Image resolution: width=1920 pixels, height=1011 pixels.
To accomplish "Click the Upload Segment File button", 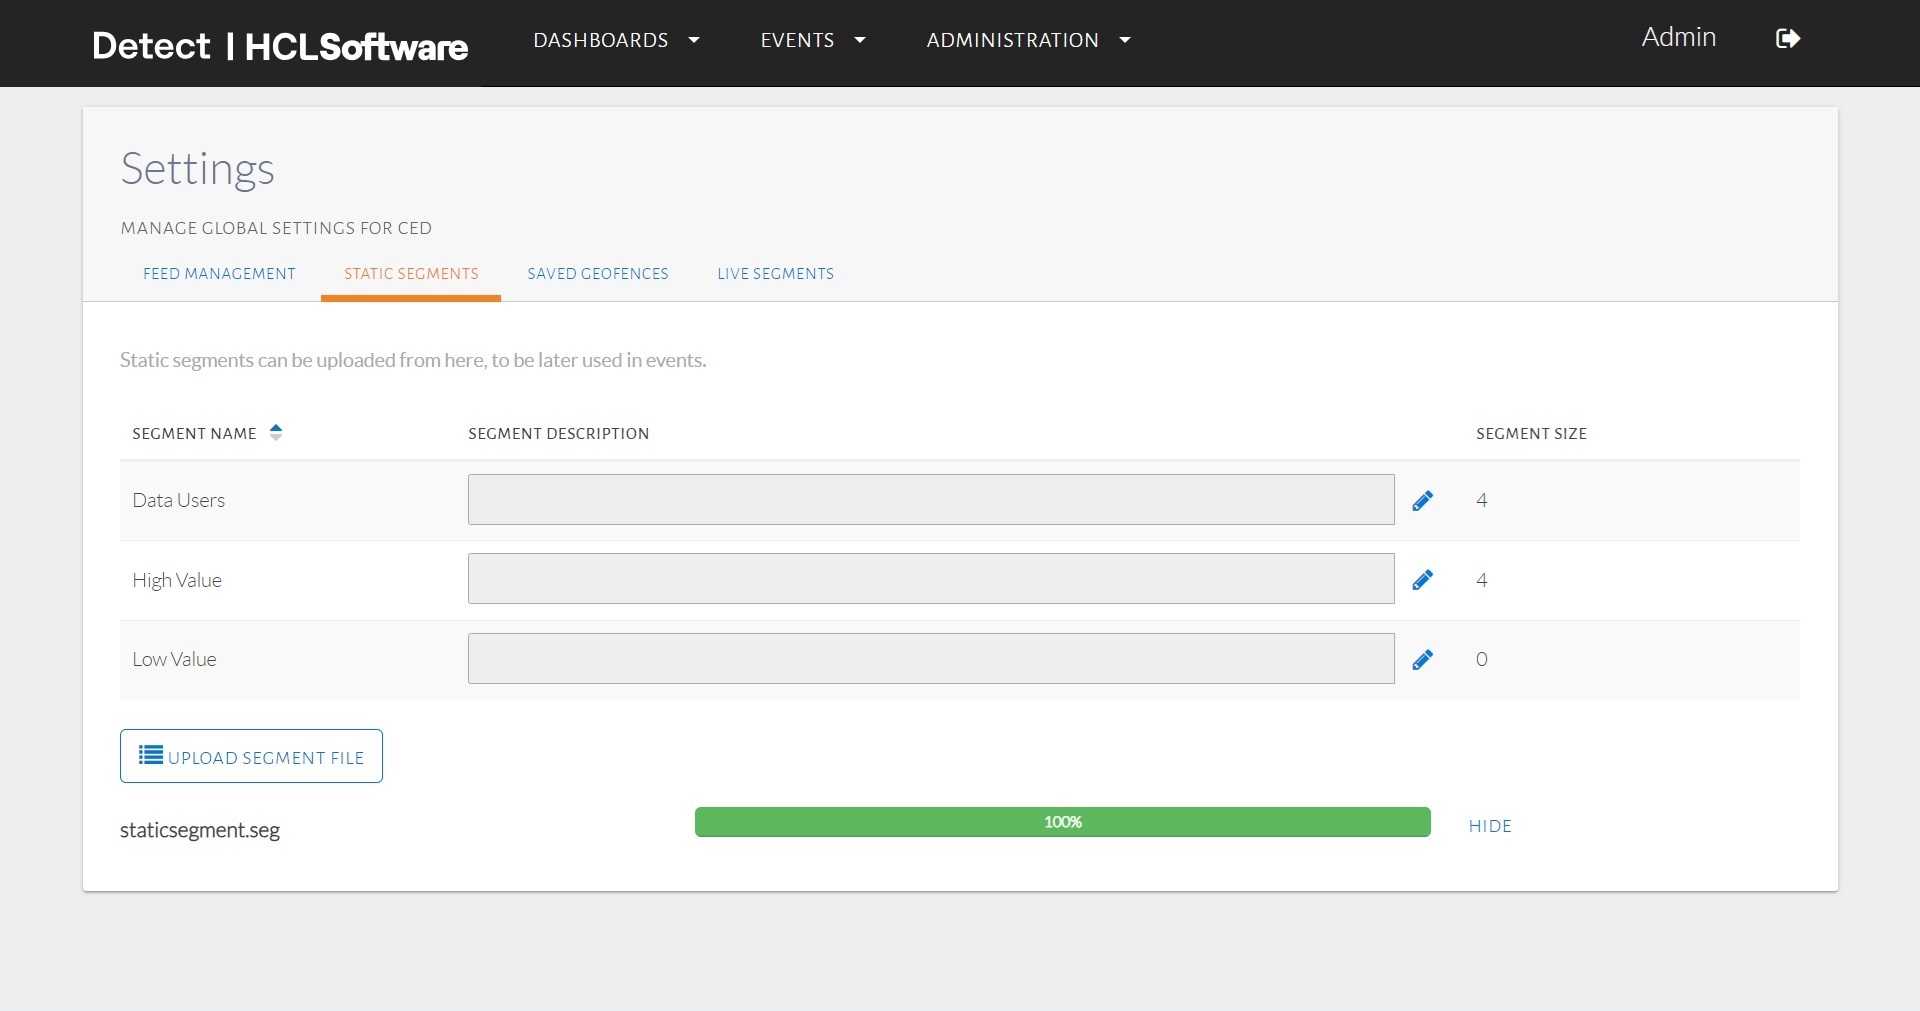I will pyautogui.click(x=251, y=756).
